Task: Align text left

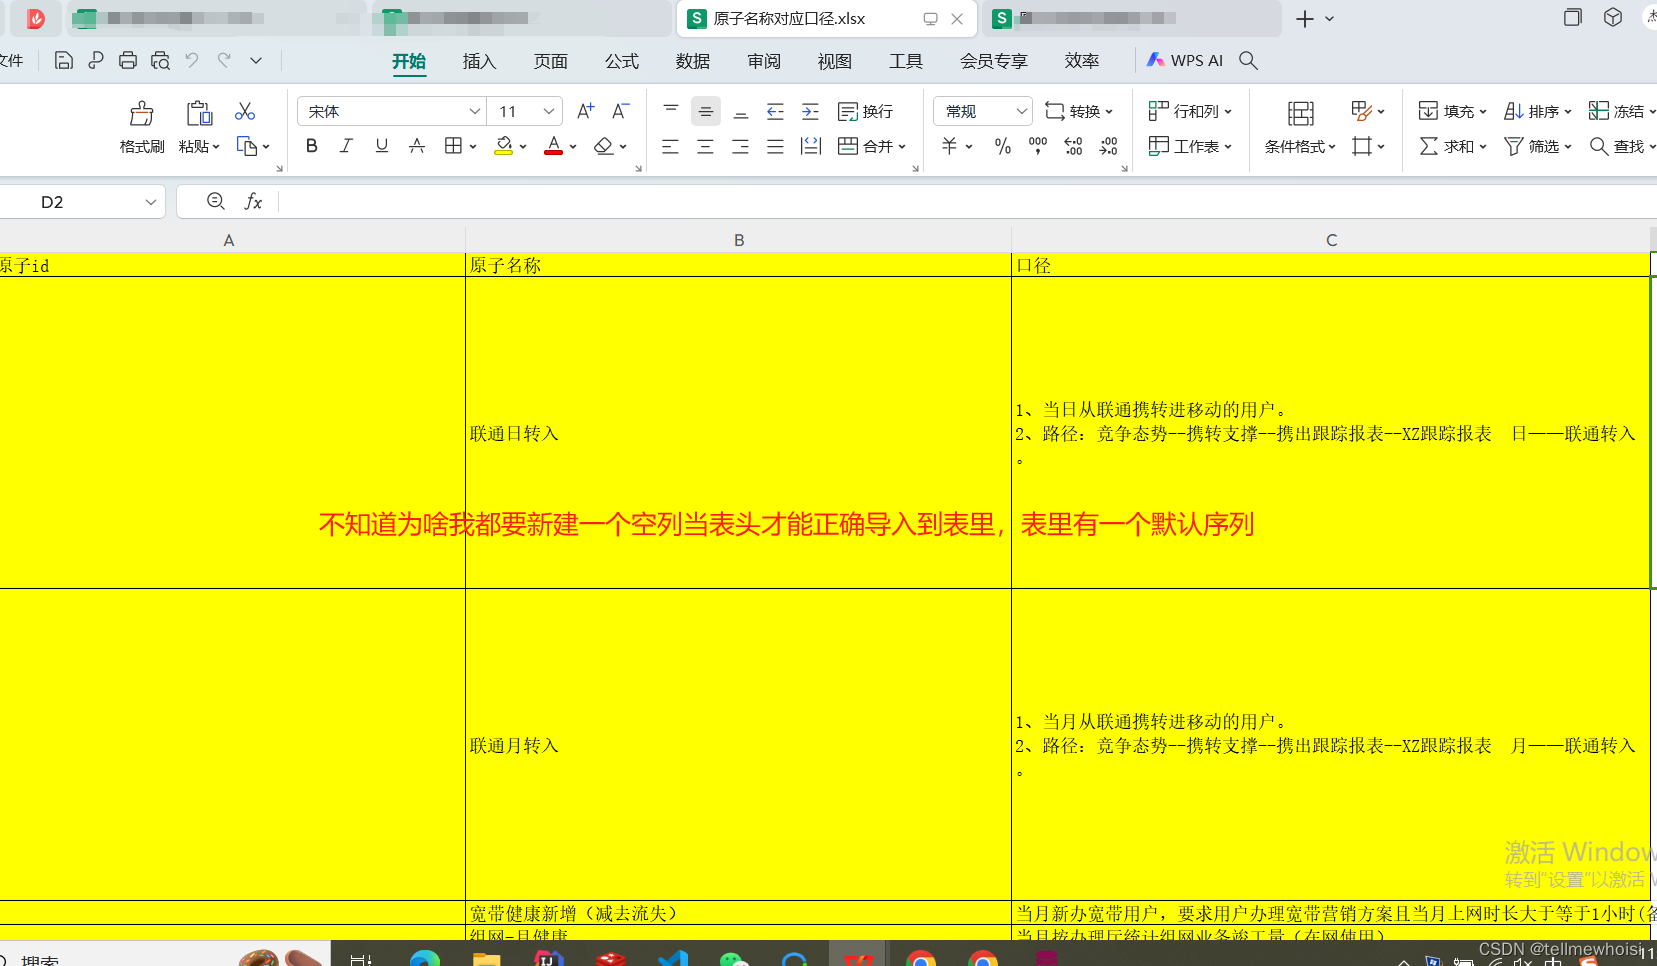Action: (x=670, y=146)
